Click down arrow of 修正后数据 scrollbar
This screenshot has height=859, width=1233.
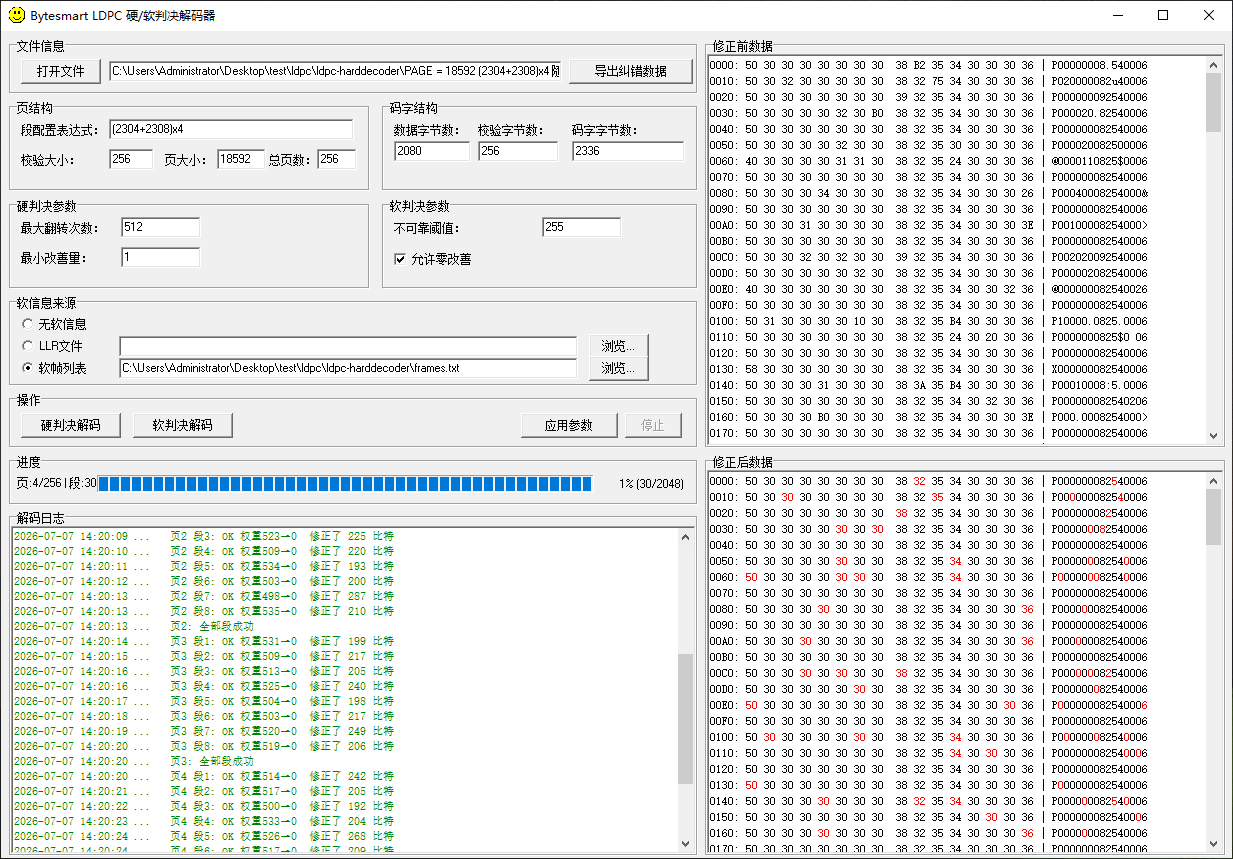tap(1214, 843)
